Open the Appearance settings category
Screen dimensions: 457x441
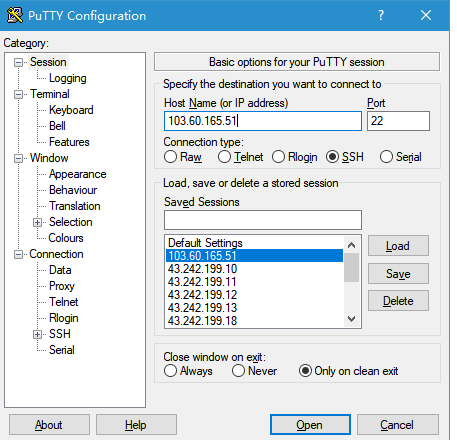[78, 174]
